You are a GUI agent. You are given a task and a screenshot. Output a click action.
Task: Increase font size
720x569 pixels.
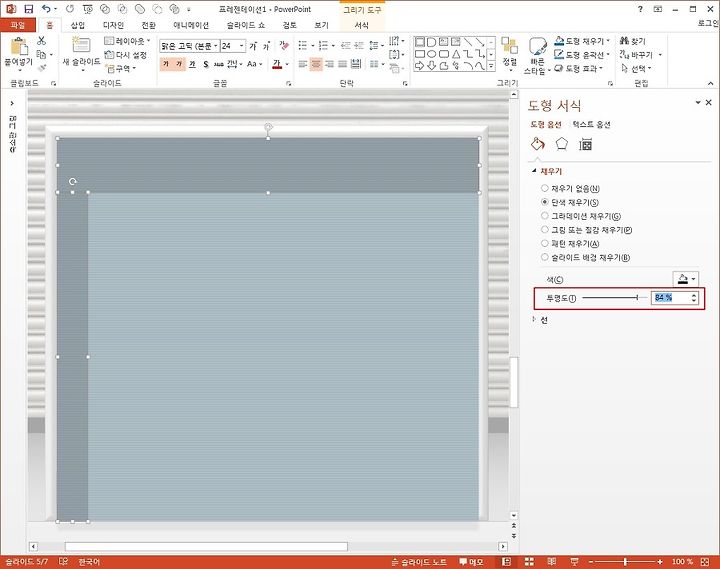pyautogui.click(x=253, y=46)
